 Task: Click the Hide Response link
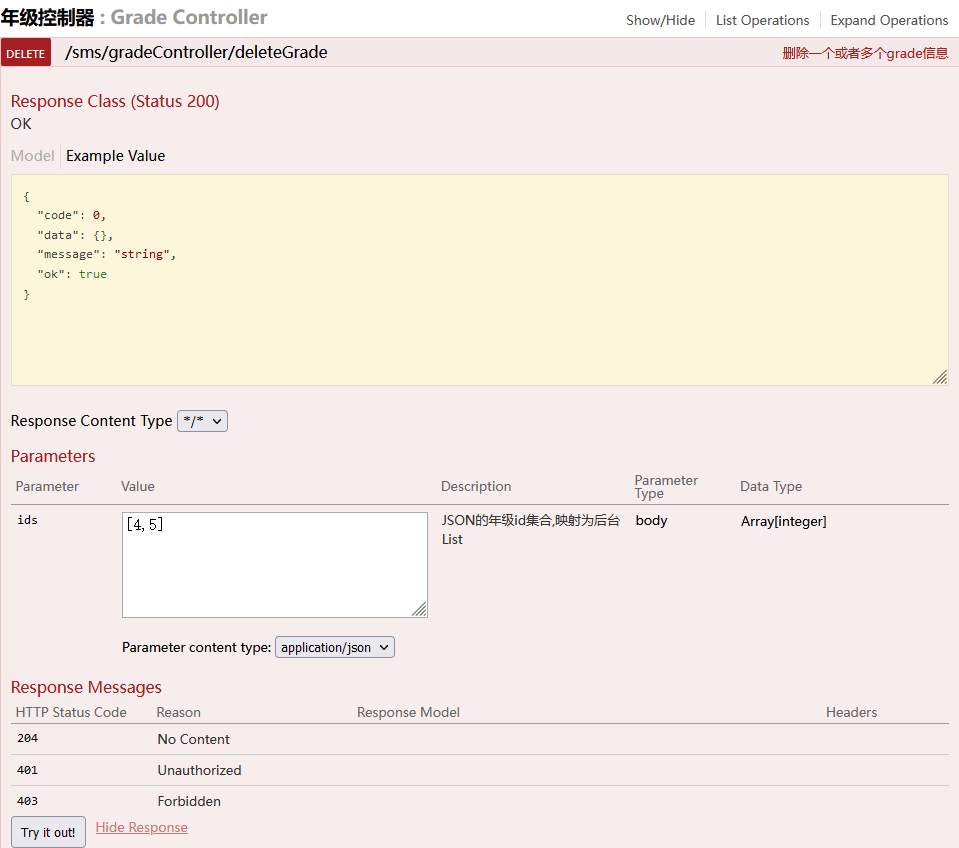[x=141, y=827]
